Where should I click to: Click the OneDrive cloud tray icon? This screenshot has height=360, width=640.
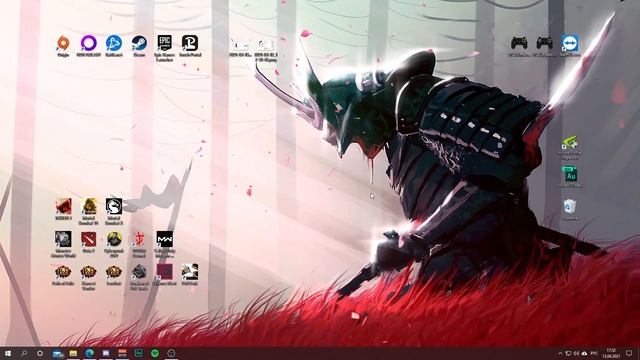tap(584, 353)
